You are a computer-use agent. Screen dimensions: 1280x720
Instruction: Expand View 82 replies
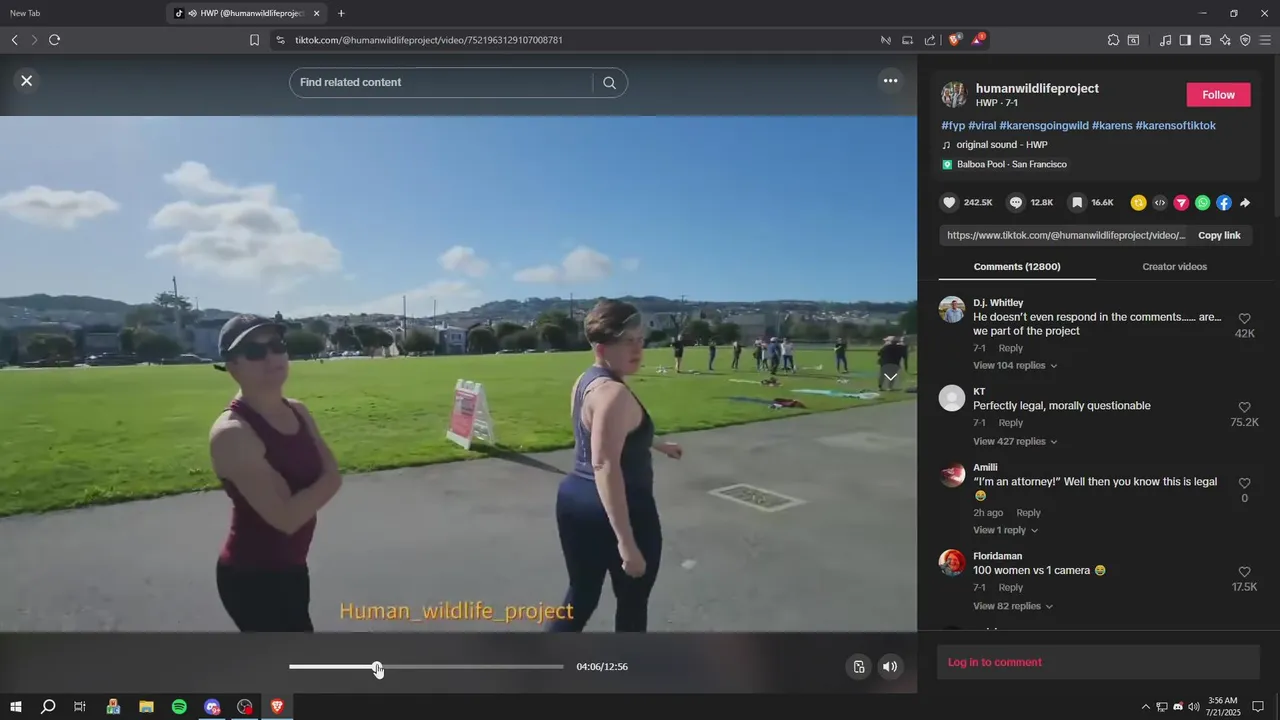[1012, 606]
